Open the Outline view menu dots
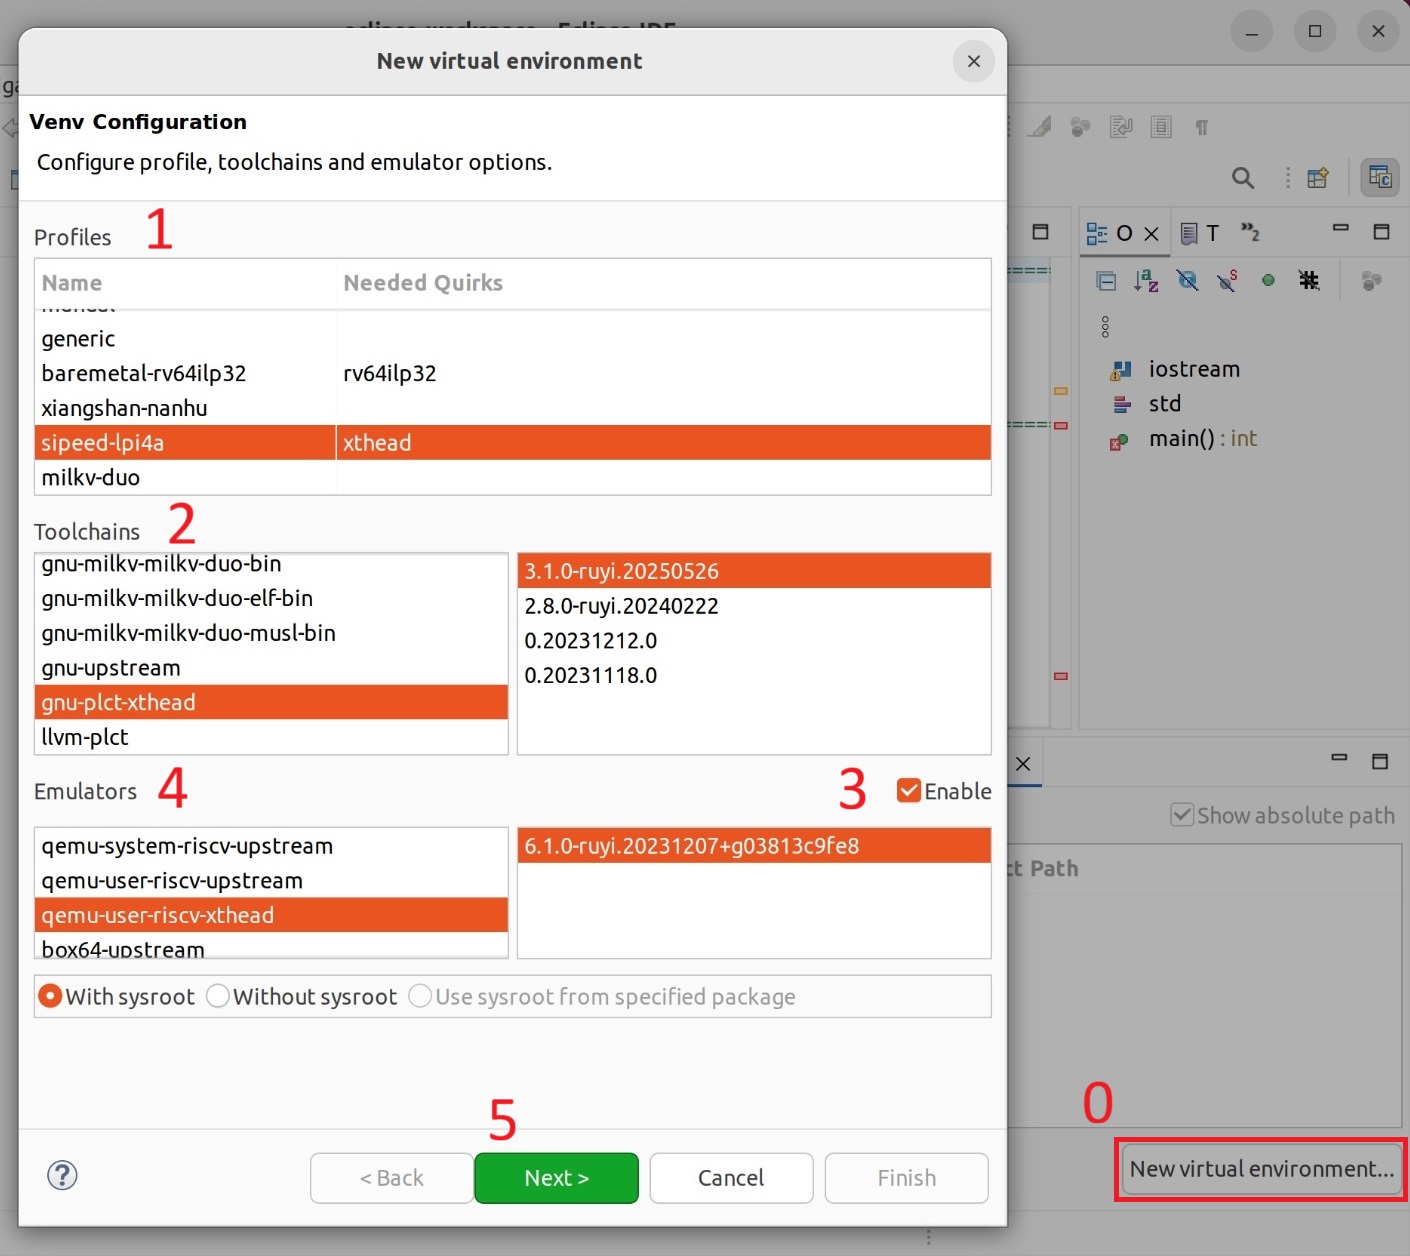1410x1256 pixels. point(1105,327)
